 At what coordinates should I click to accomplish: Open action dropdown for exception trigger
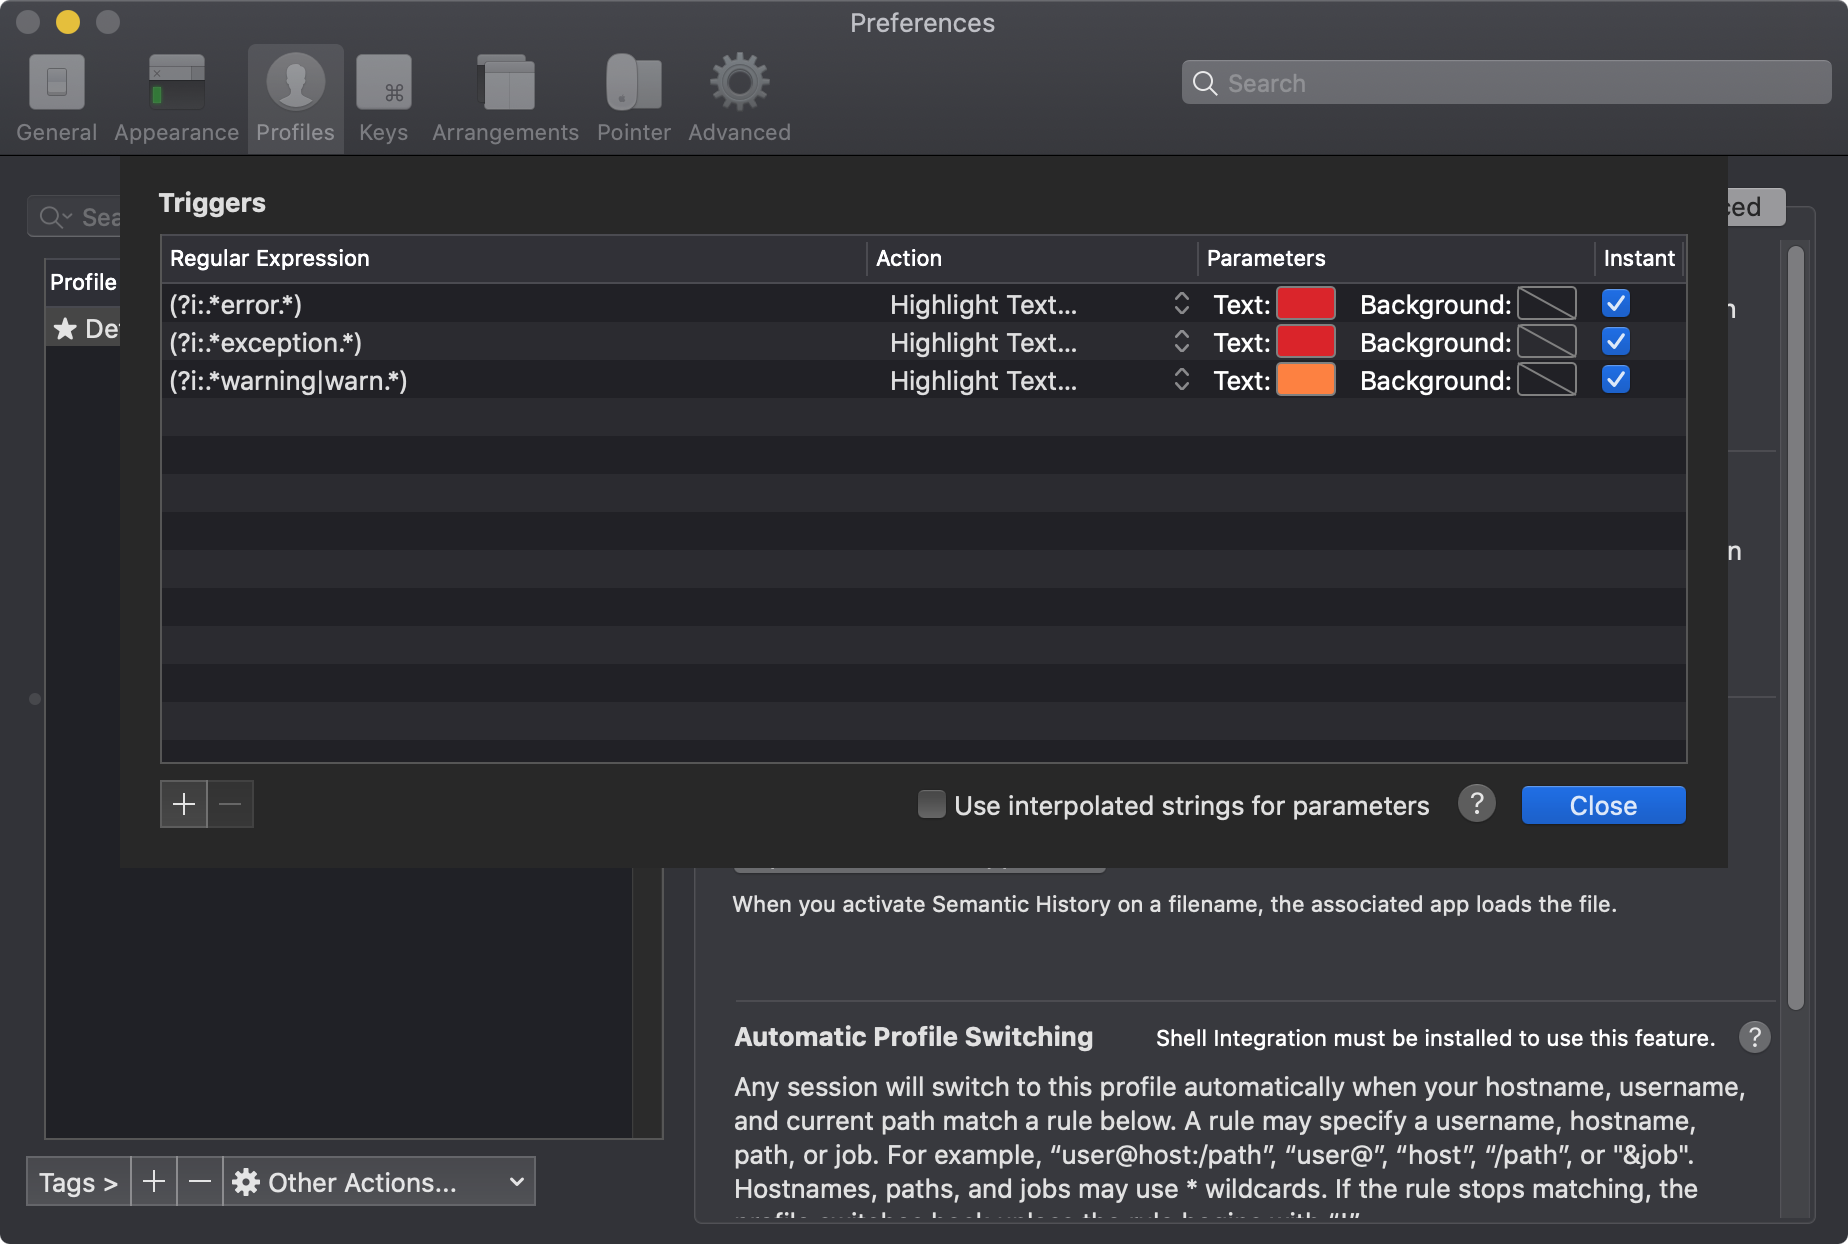click(1036, 342)
